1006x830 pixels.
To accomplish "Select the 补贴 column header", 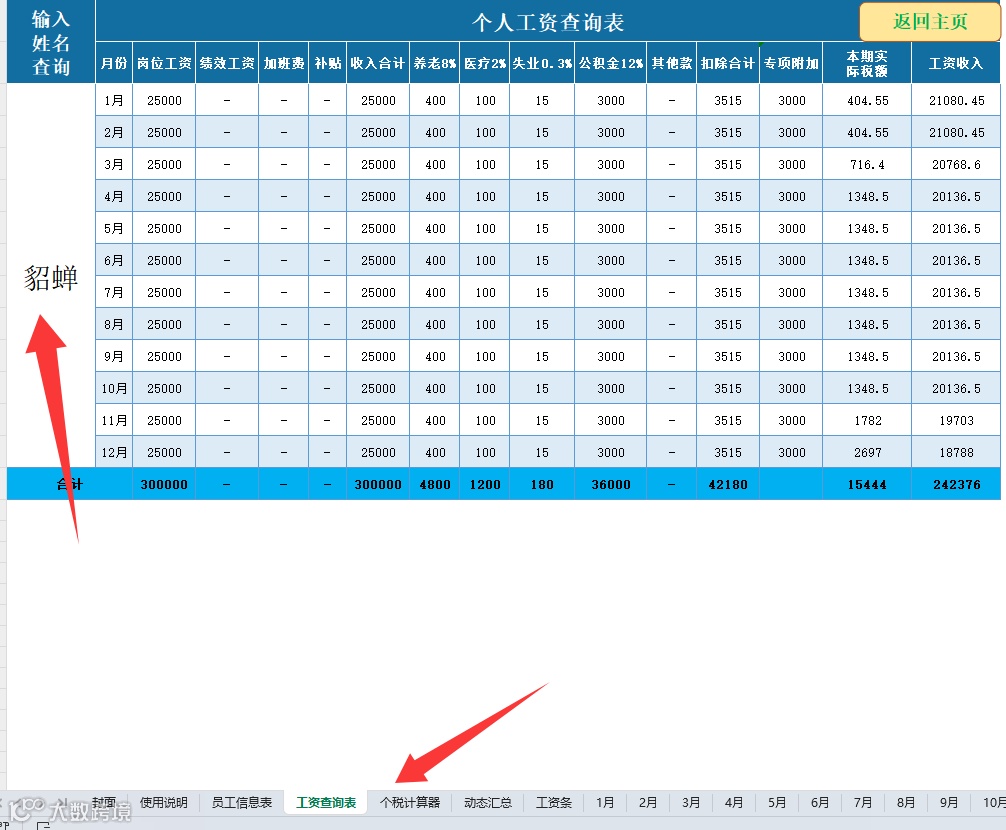I will click(x=327, y=63).
